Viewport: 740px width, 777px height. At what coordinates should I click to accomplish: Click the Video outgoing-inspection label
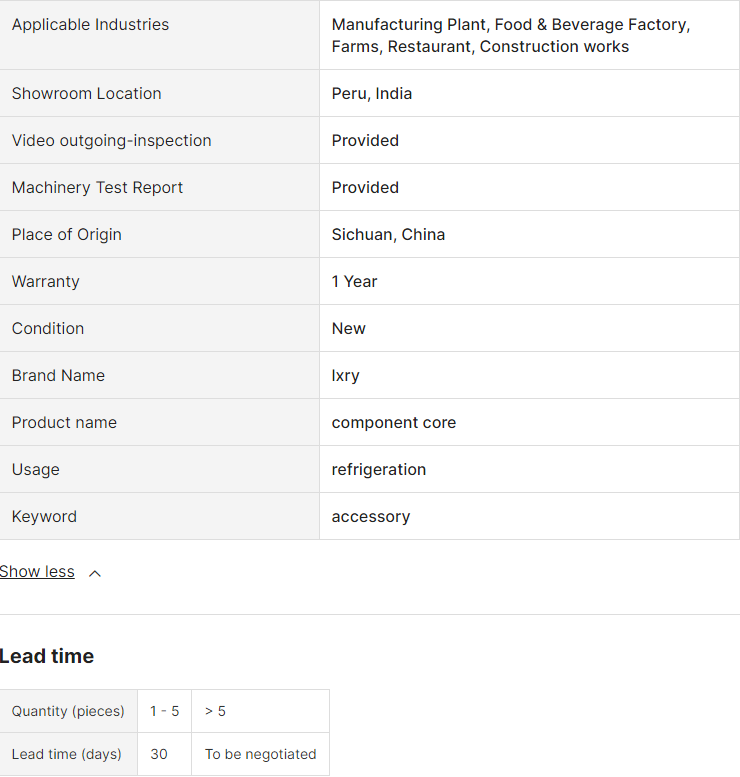pos(111,141)
